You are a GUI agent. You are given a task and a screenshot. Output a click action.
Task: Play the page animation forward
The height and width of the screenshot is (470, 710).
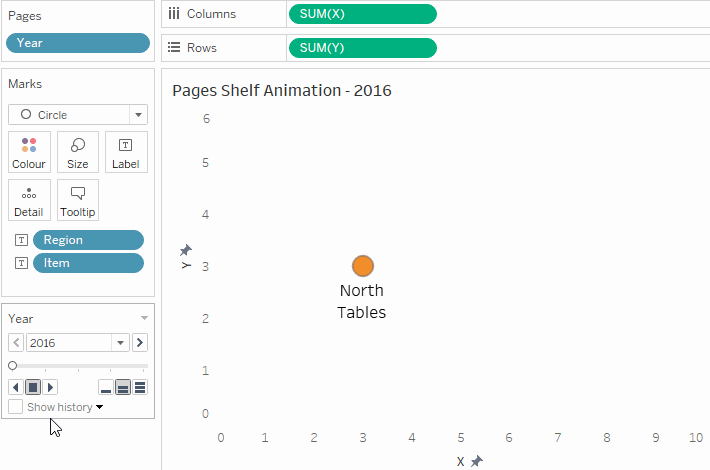pyautogui.click(x=51, y=387)
